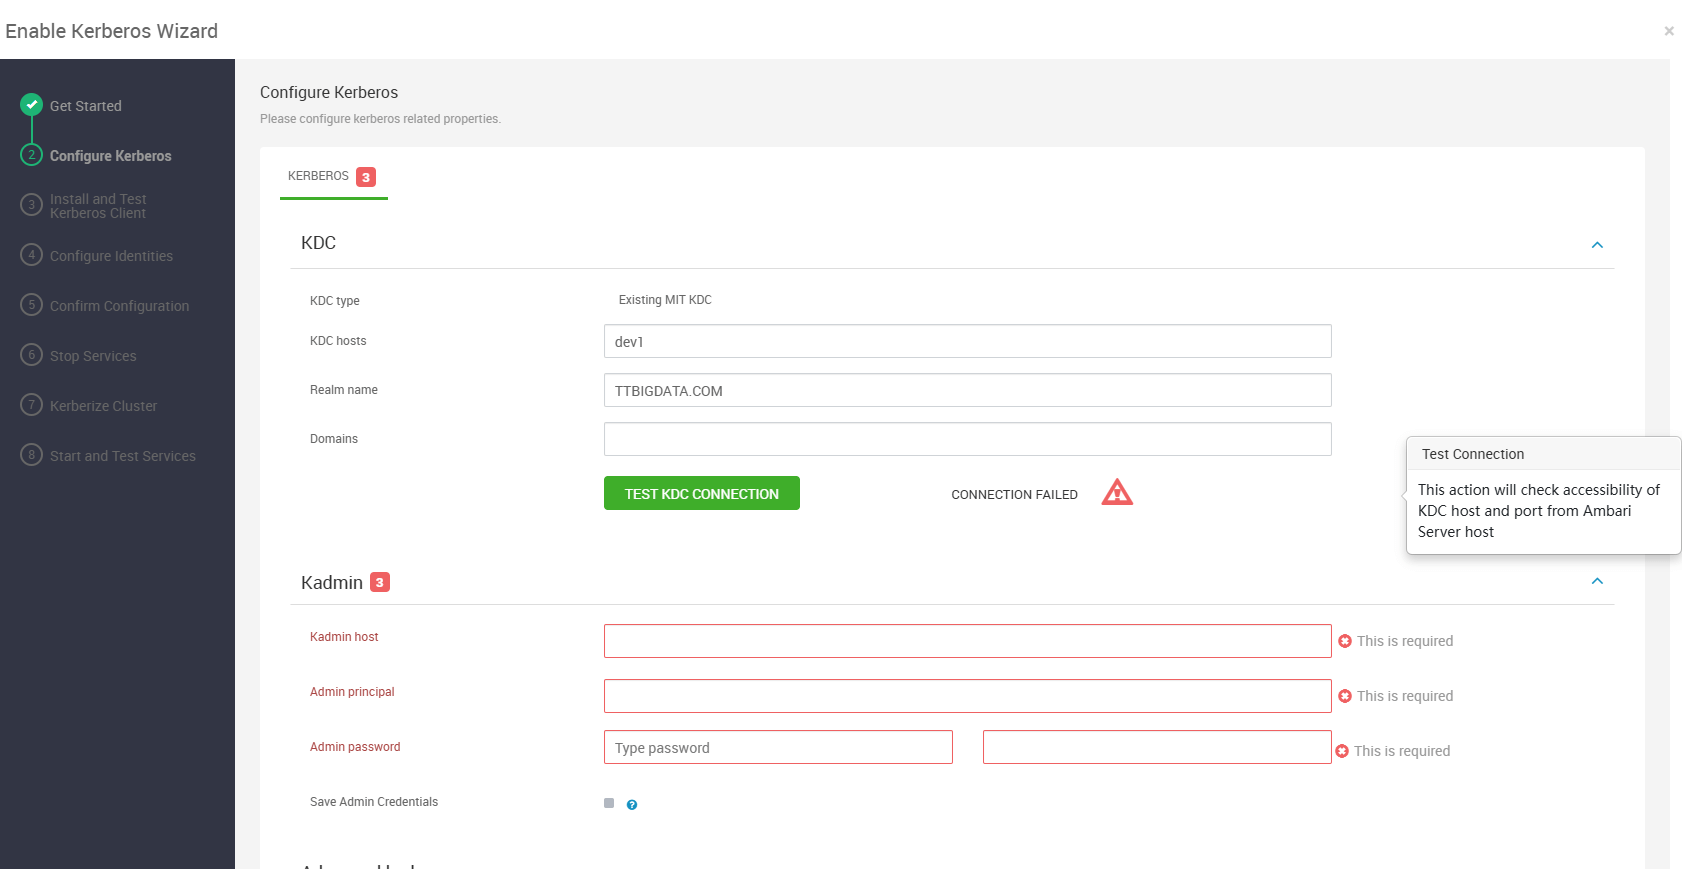Go to Get Started step
1682x869 pixels.
pos(86,106)
